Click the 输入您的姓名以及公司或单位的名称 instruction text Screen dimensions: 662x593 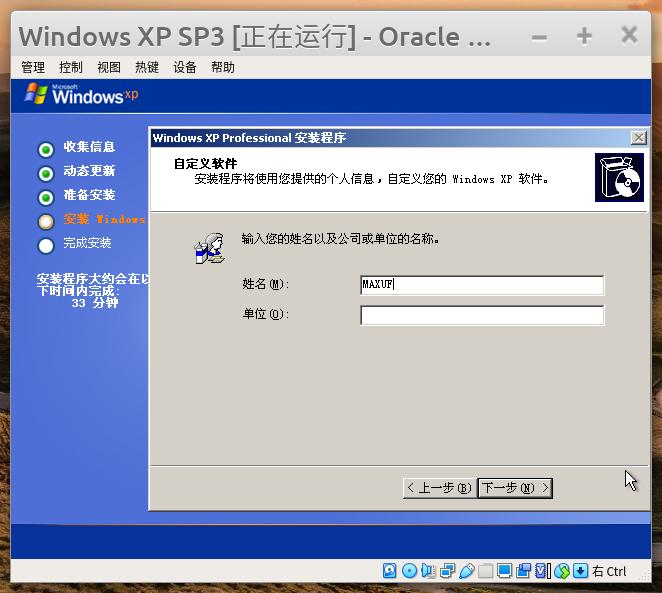coord(340,238)
